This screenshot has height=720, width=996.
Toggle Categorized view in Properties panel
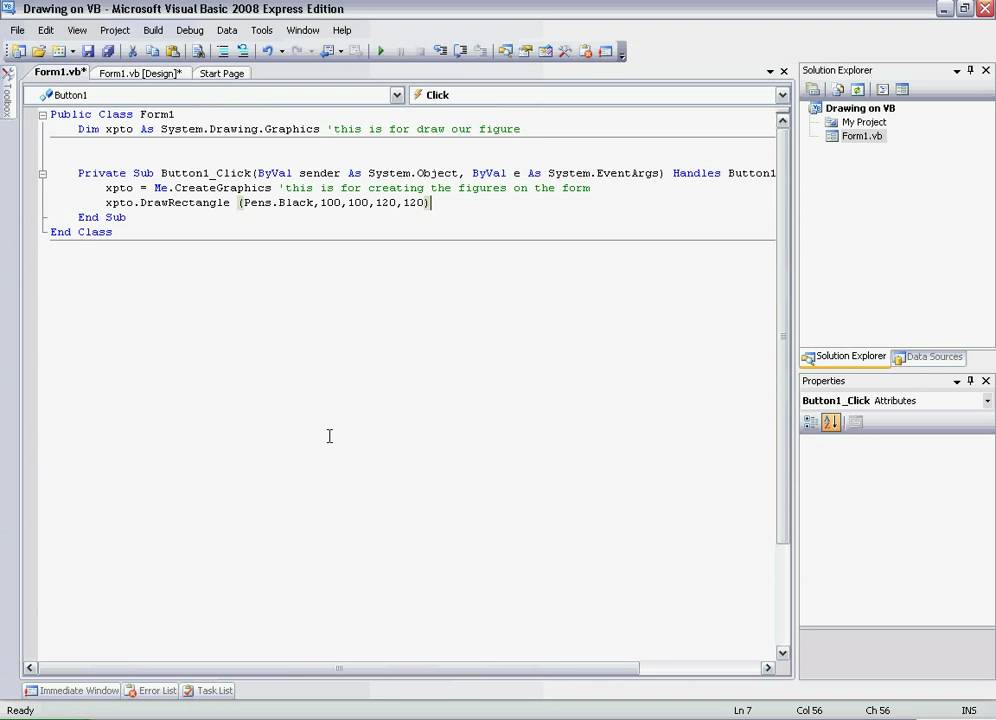coord(811,422)
